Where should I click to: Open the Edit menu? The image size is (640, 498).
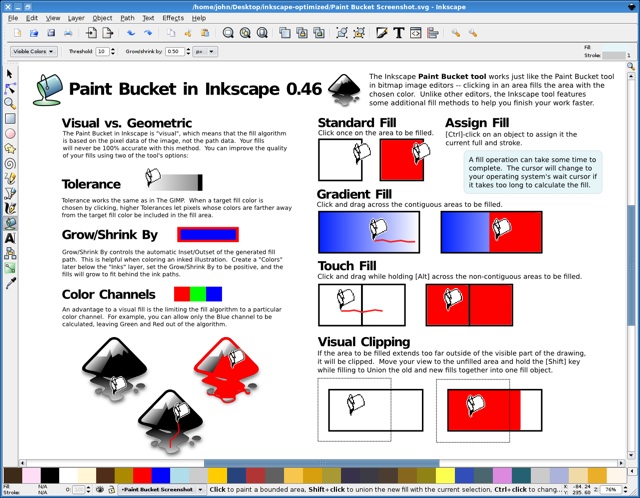(32, 18)
